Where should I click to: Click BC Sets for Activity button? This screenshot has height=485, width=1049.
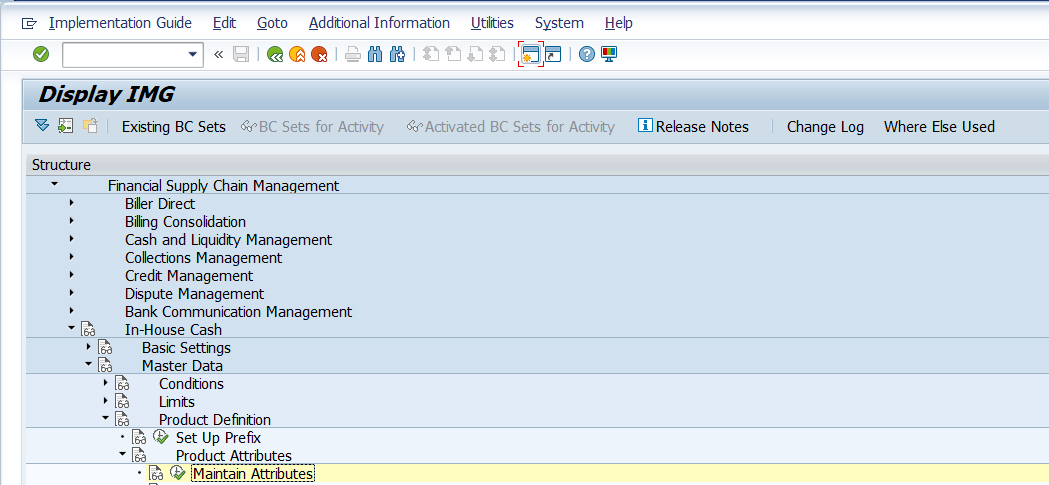(313, 127)
